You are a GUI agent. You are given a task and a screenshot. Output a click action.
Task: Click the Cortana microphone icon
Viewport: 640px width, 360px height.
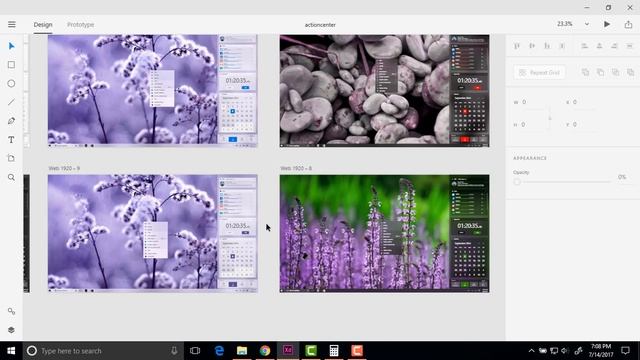174,351
